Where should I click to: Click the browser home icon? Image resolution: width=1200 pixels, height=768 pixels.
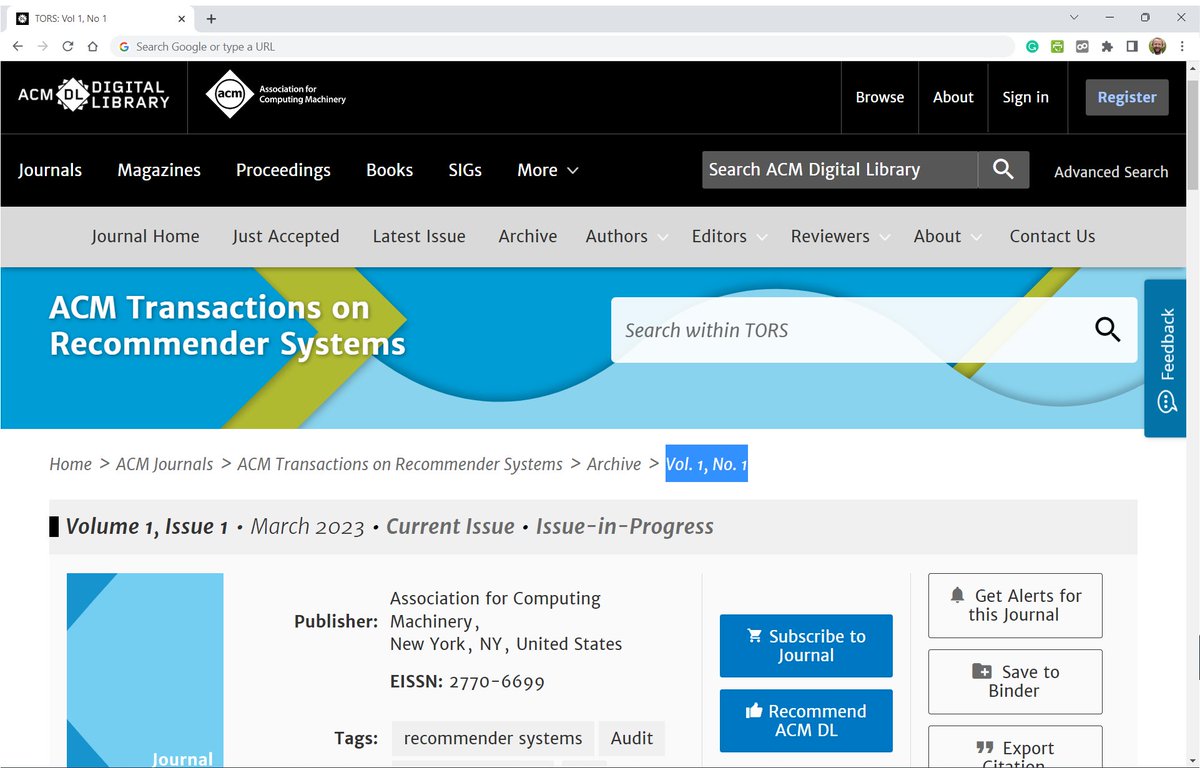click(x=91, y=46)
